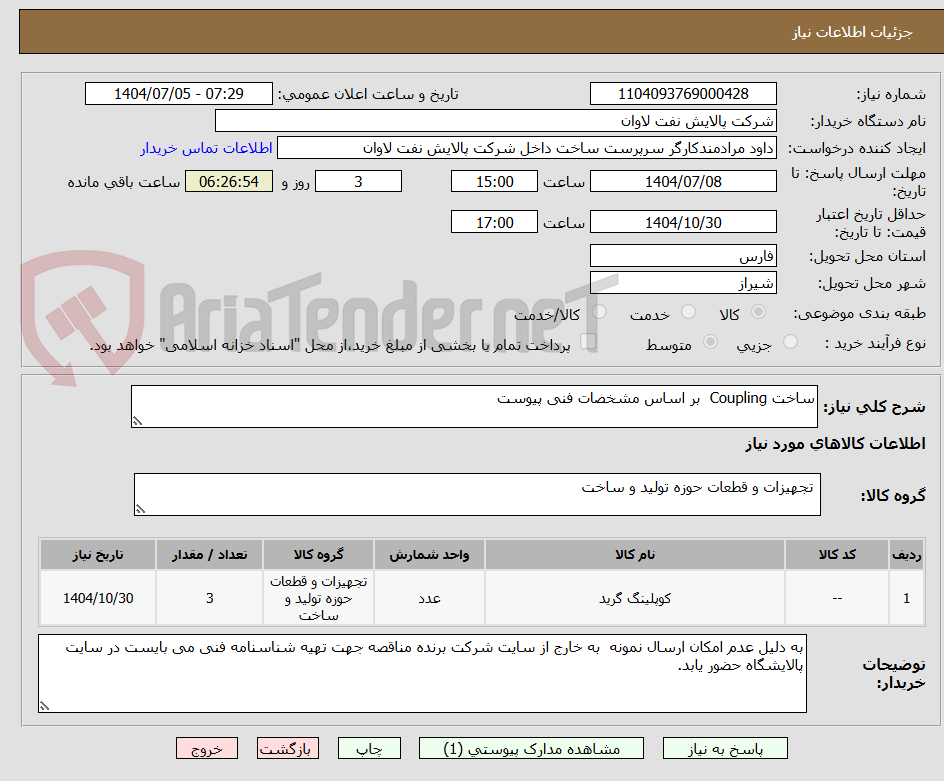Select the متوسط option
944x781 pixels.
[x=710, y=341]
